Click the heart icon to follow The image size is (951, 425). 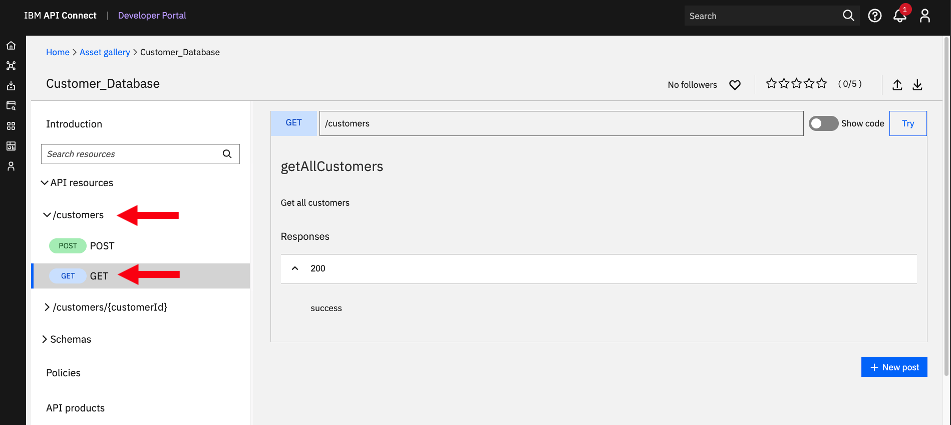pyautogui.click(x=734, y=85)
